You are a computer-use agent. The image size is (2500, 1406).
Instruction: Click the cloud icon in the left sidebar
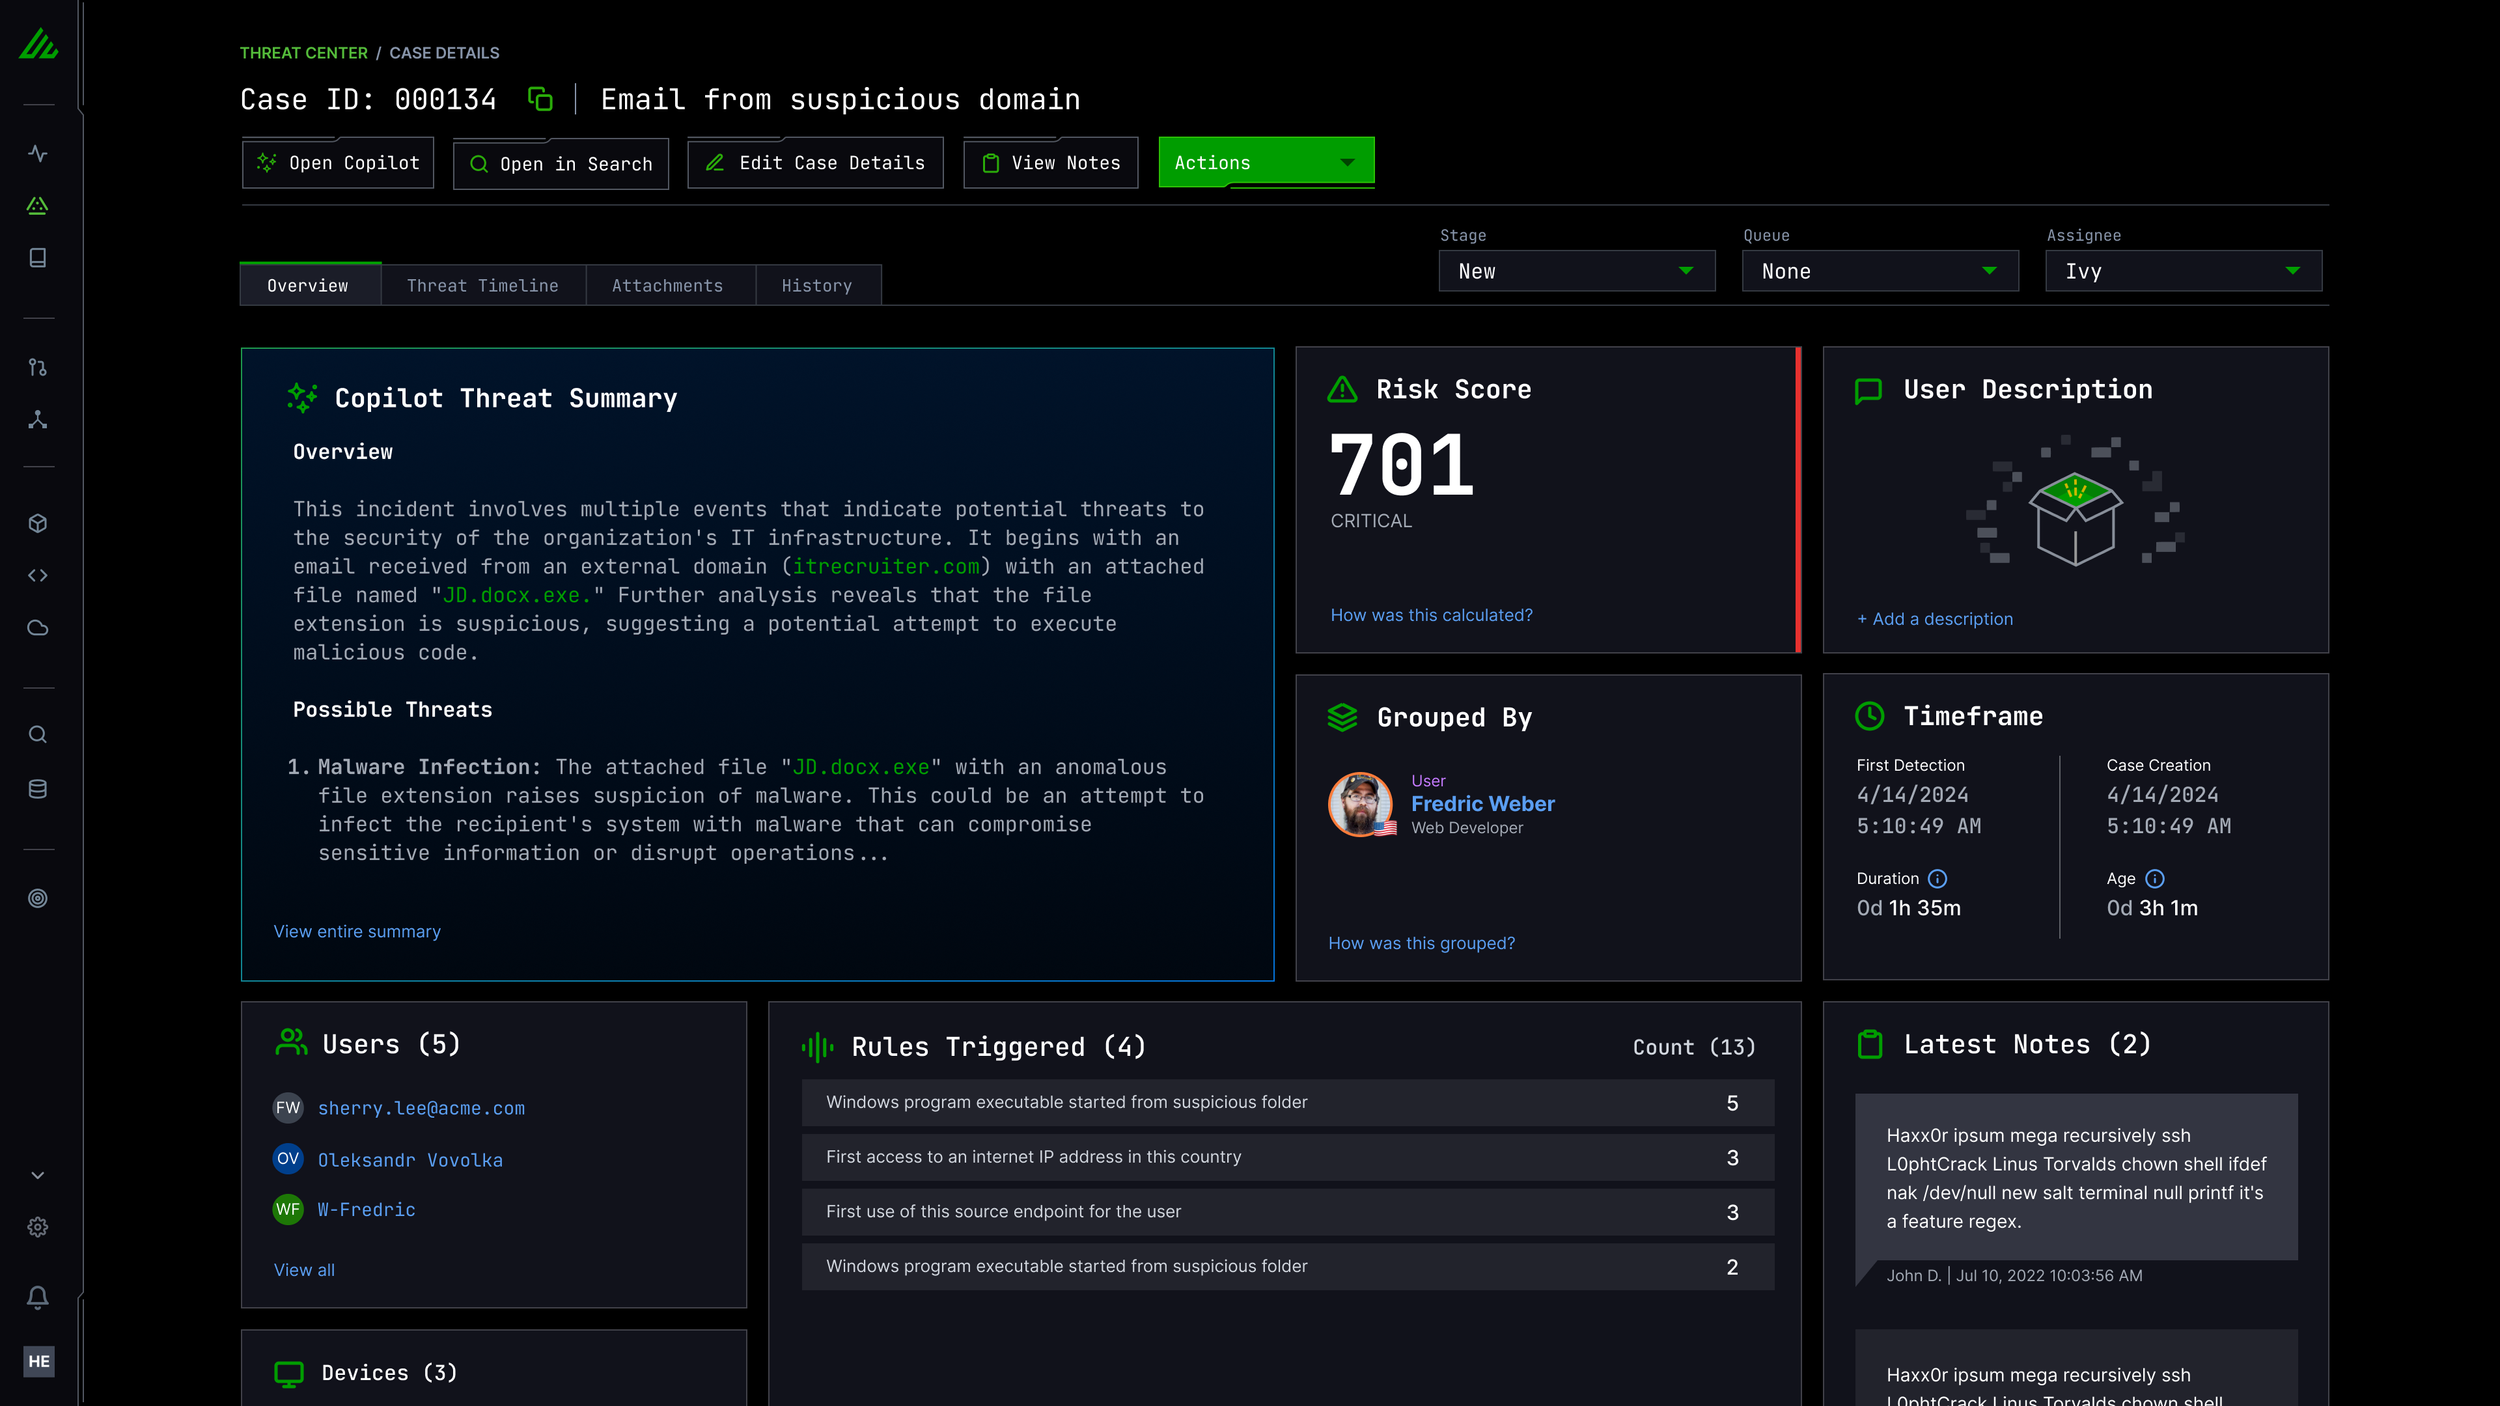pos(38,627)
